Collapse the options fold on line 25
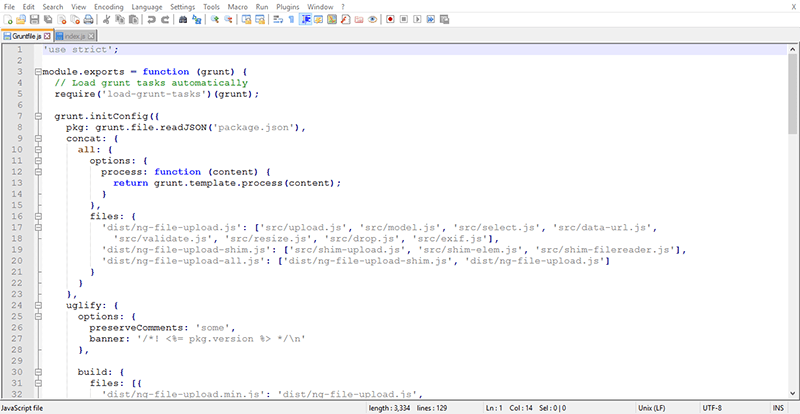 pos(38,316)
